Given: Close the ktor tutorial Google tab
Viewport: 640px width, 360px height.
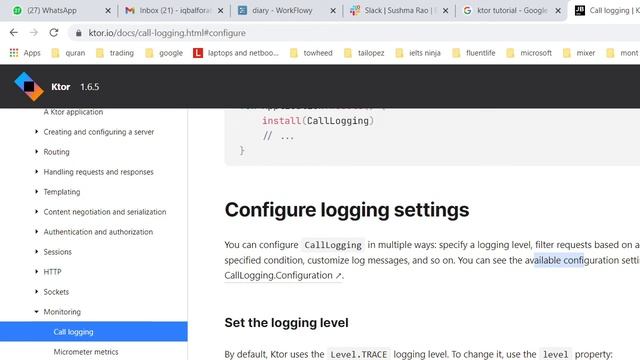Looking at the screenshot, I should click(x=558, y=11).
